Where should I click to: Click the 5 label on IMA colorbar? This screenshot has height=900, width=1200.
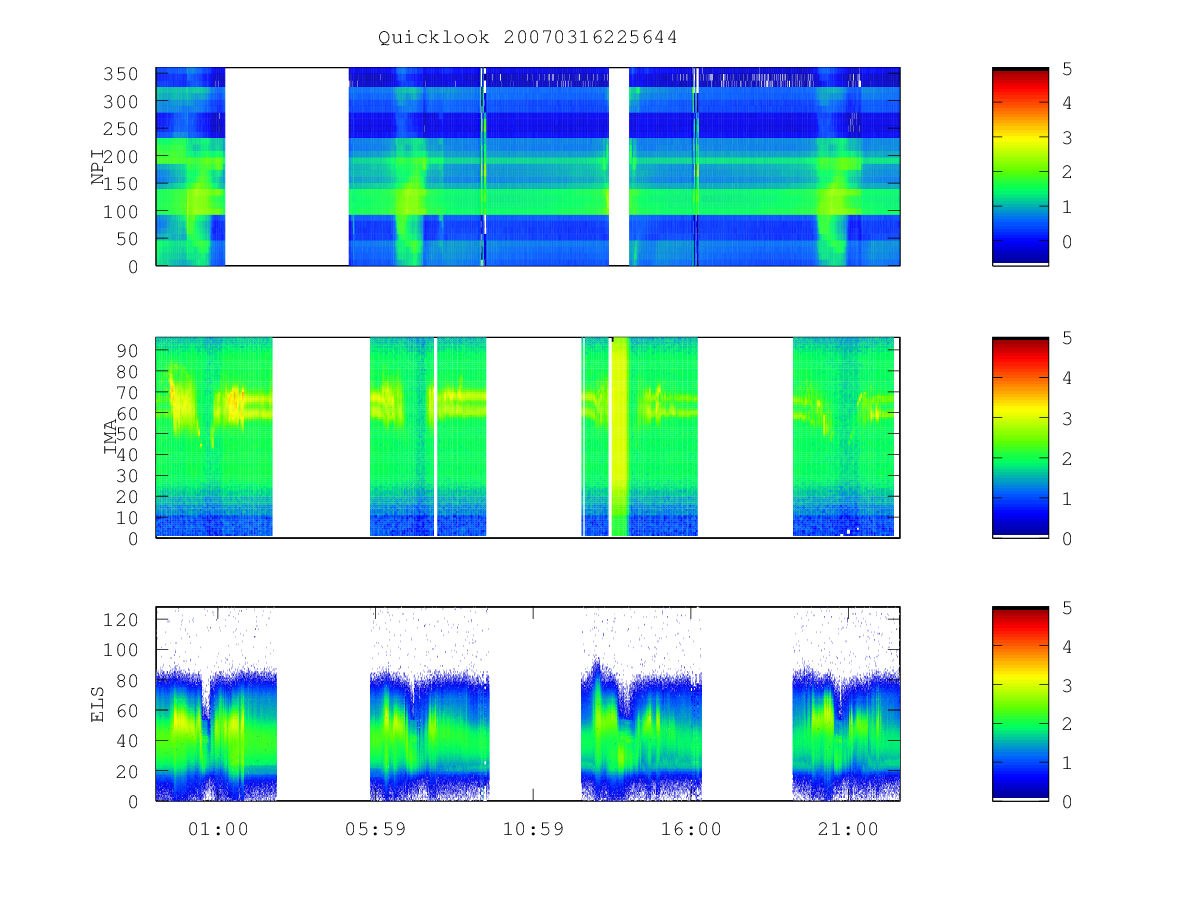tap(1067, 338)
